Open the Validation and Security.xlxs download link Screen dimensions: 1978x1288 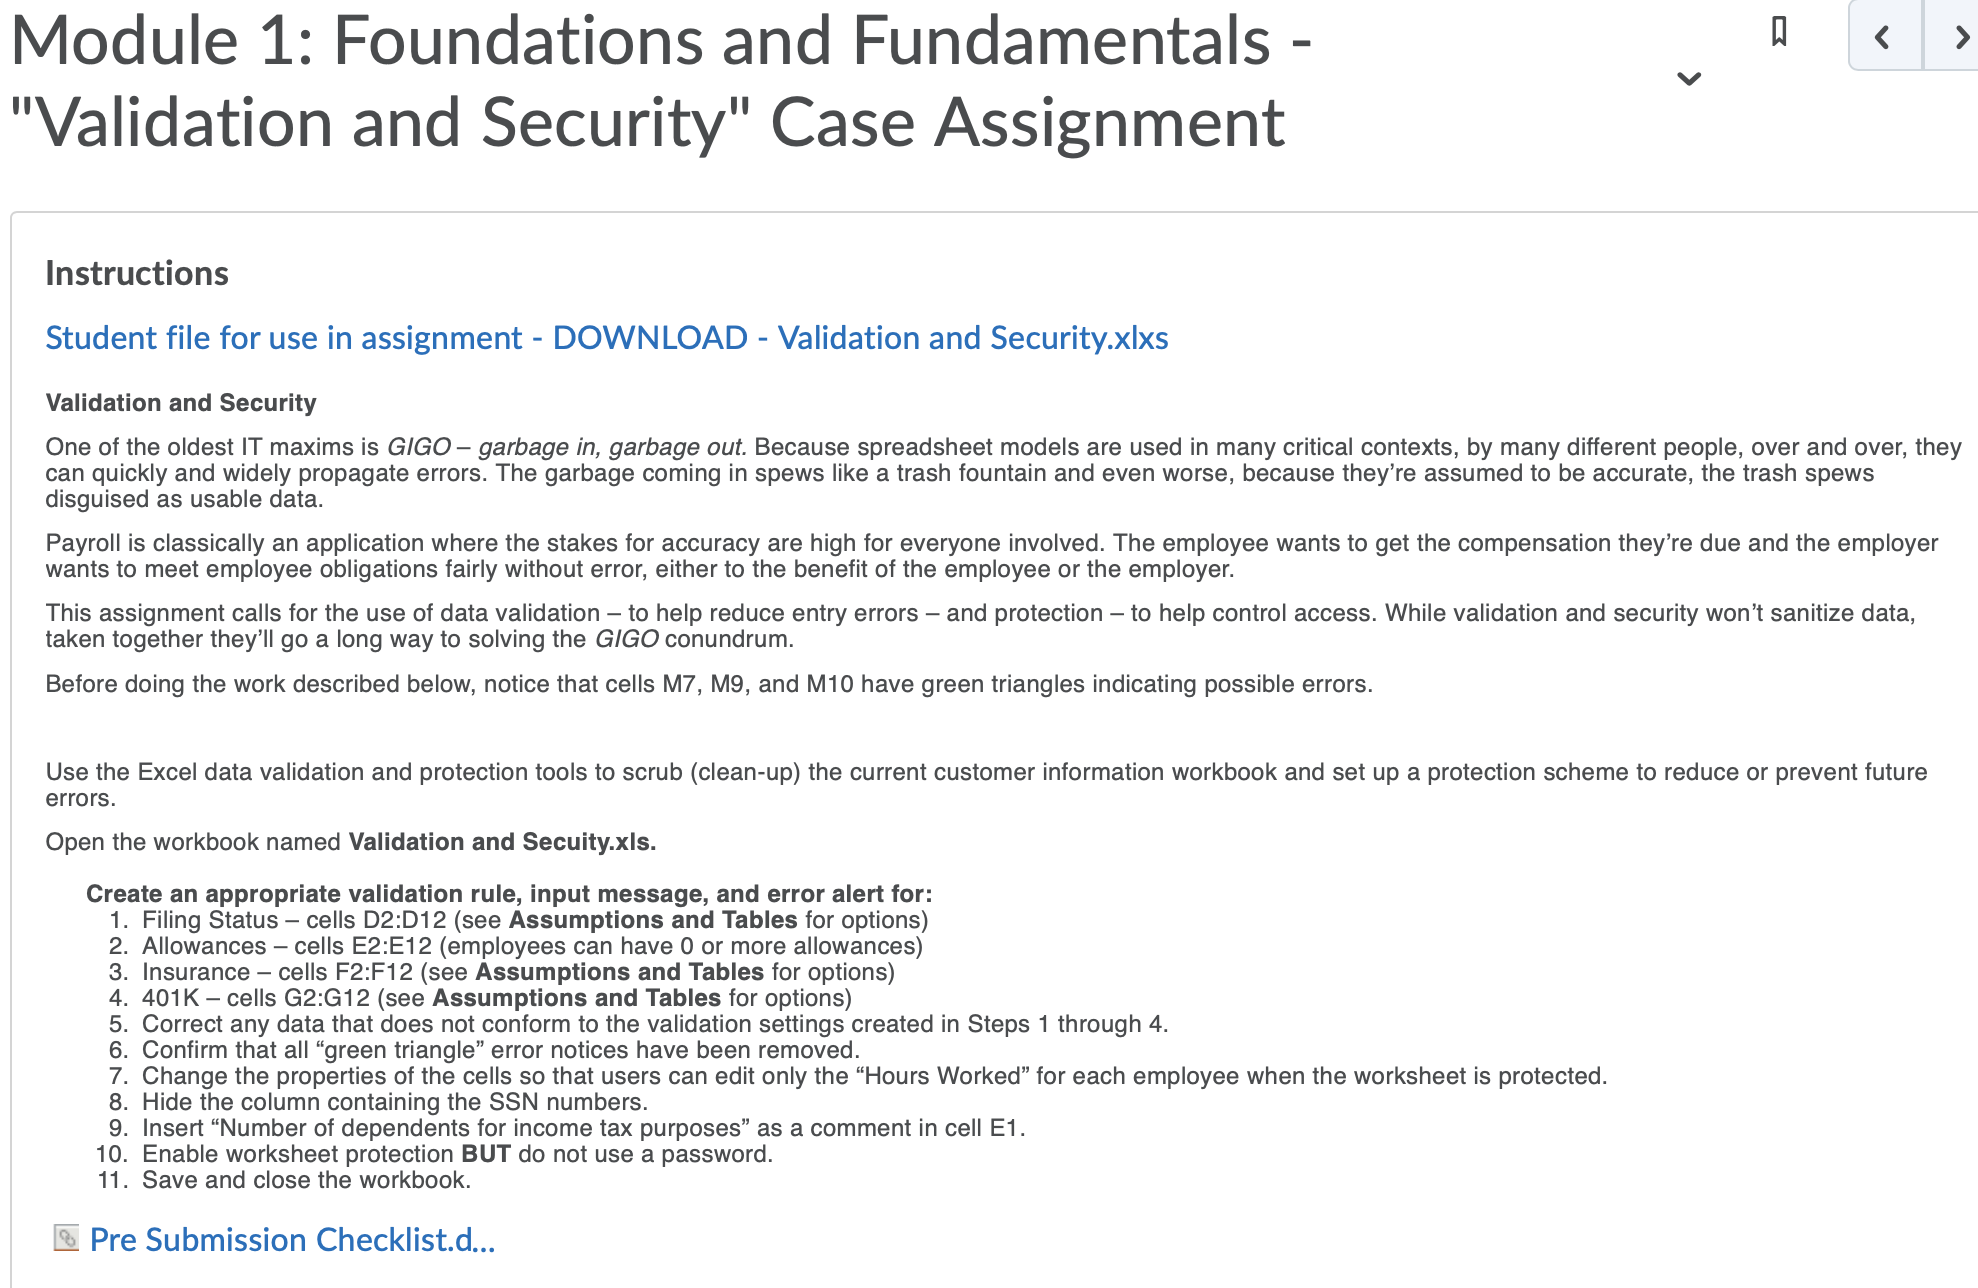coord(607,338)
